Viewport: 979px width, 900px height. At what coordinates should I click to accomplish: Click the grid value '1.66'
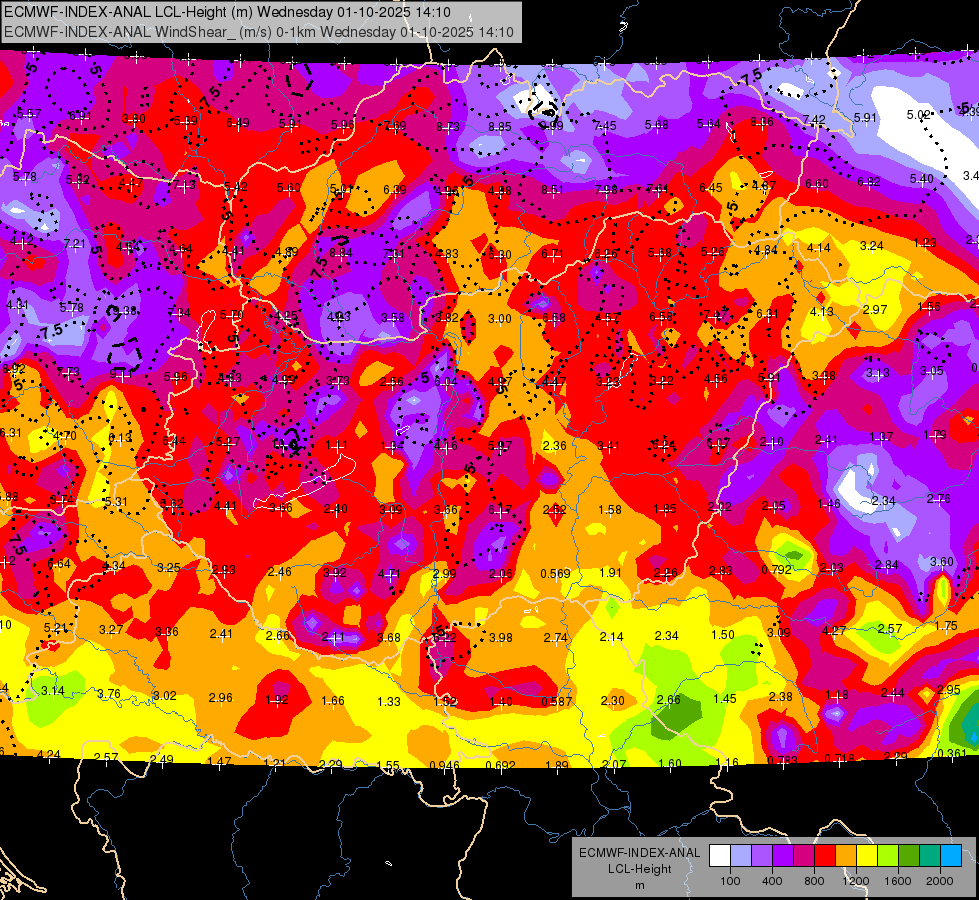point(333,701)
